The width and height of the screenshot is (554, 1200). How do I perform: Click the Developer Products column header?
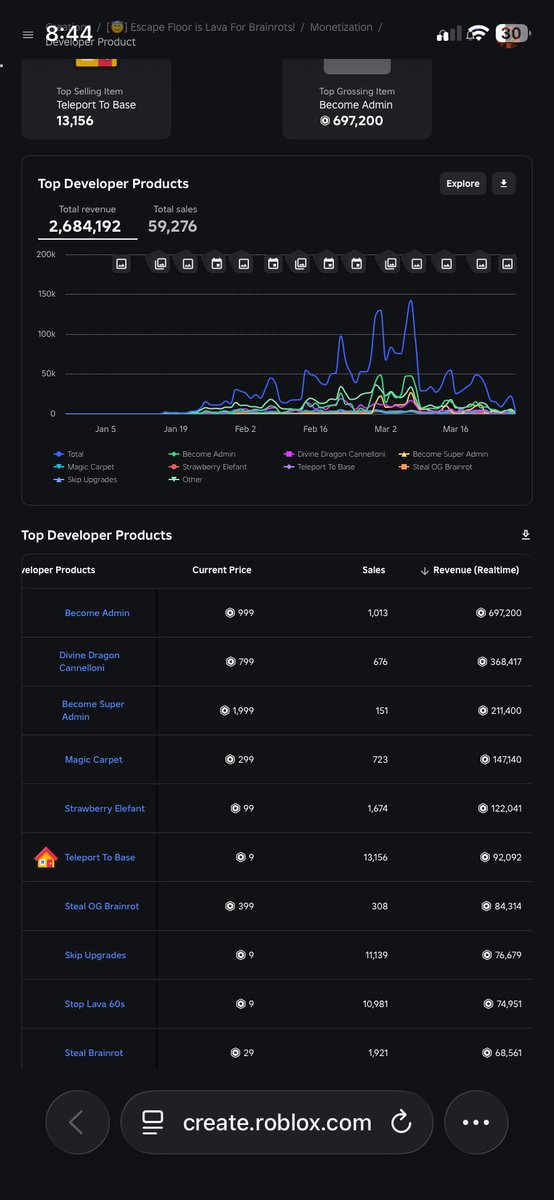click(x=59, y=570)
